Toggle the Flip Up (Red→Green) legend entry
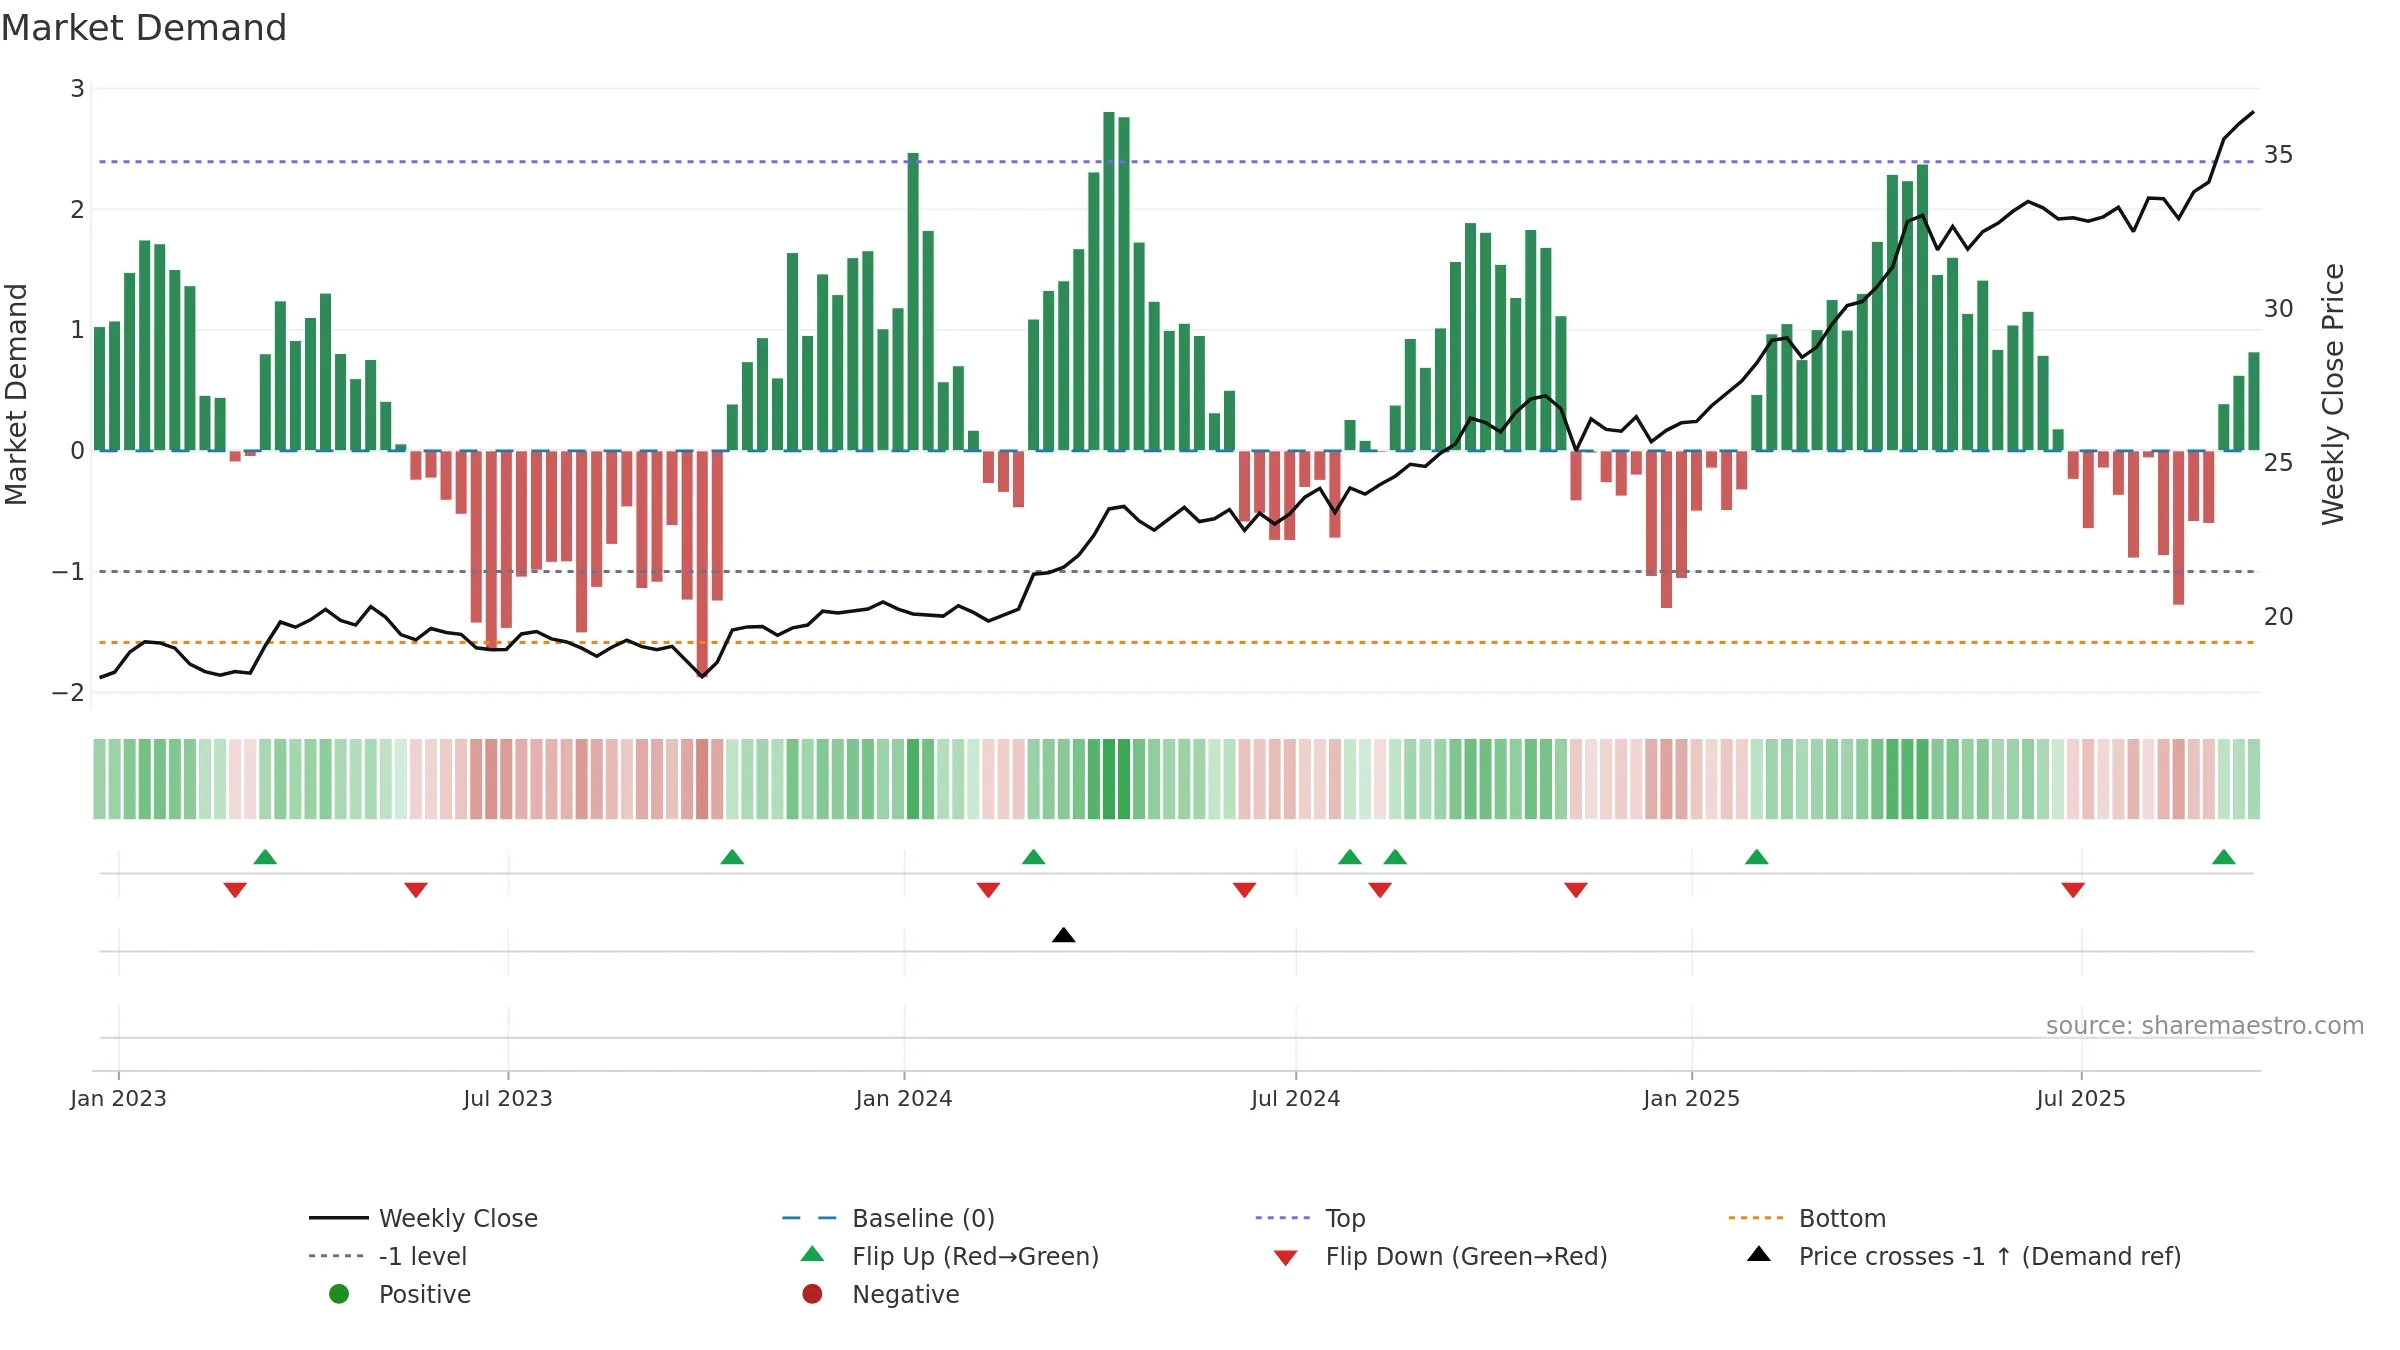Viewport: 2400px width, 1350px height. click(950, 1256)
